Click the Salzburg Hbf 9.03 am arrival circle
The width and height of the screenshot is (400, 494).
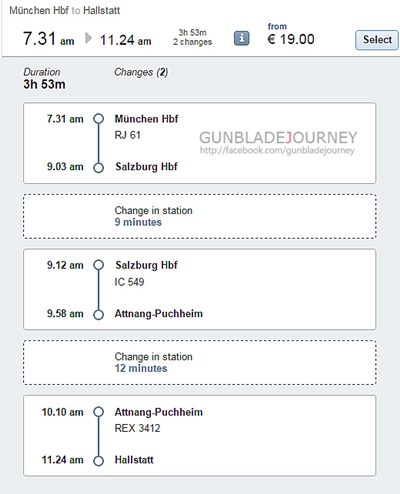(x=98, y=167)
